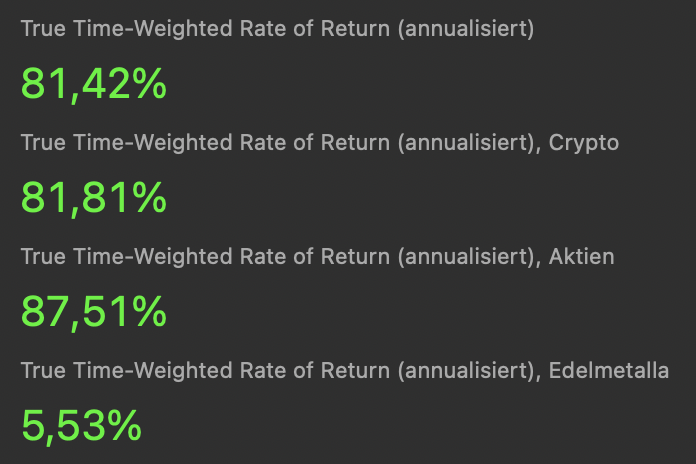Click "Rate of Return" in the Edelmetalla heading
Image resolution: width=696 pixels, height=464 pixels.
314,371
